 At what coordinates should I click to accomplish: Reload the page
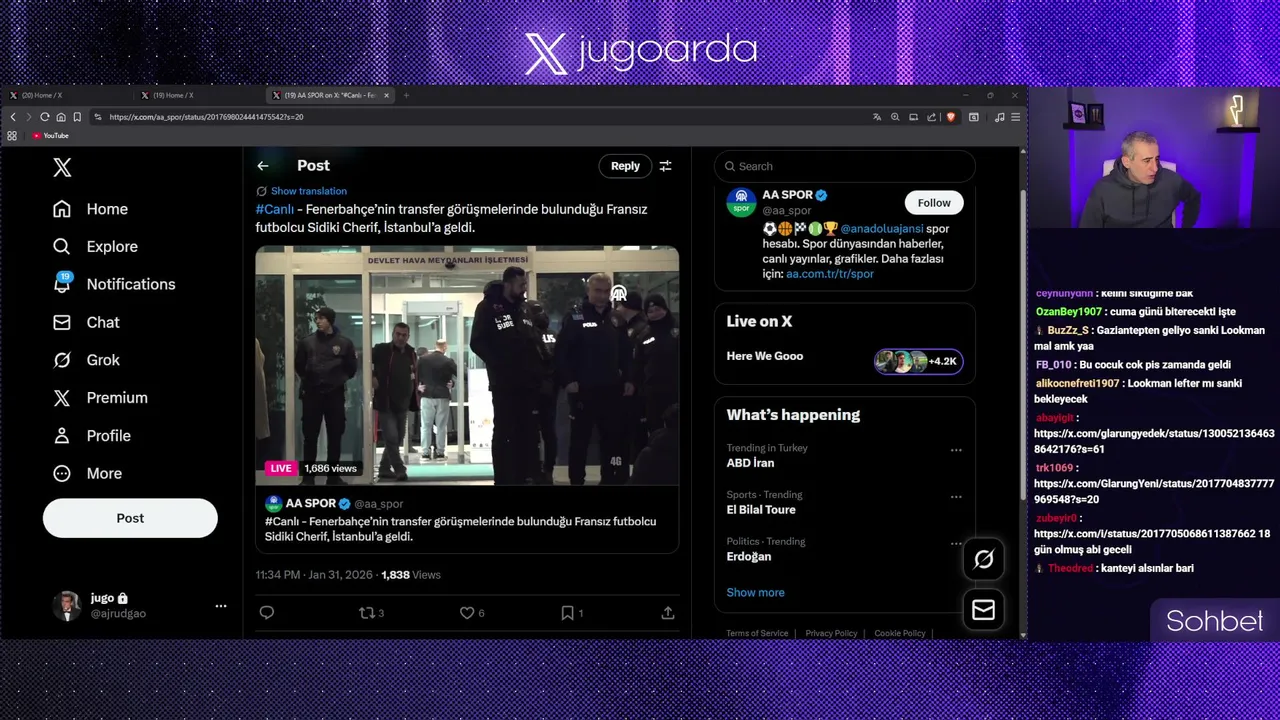pyautogui.click(x=45, y=117)
